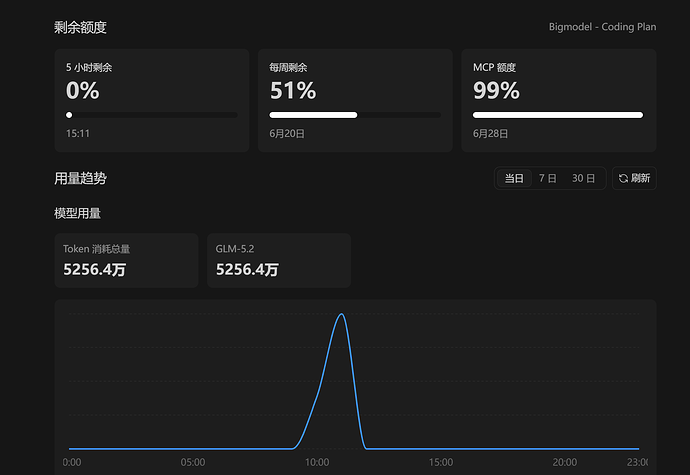Click the 每周剩余 51% progress bar
Viewport: 690px width, 475px height.
tap(355, 115)
